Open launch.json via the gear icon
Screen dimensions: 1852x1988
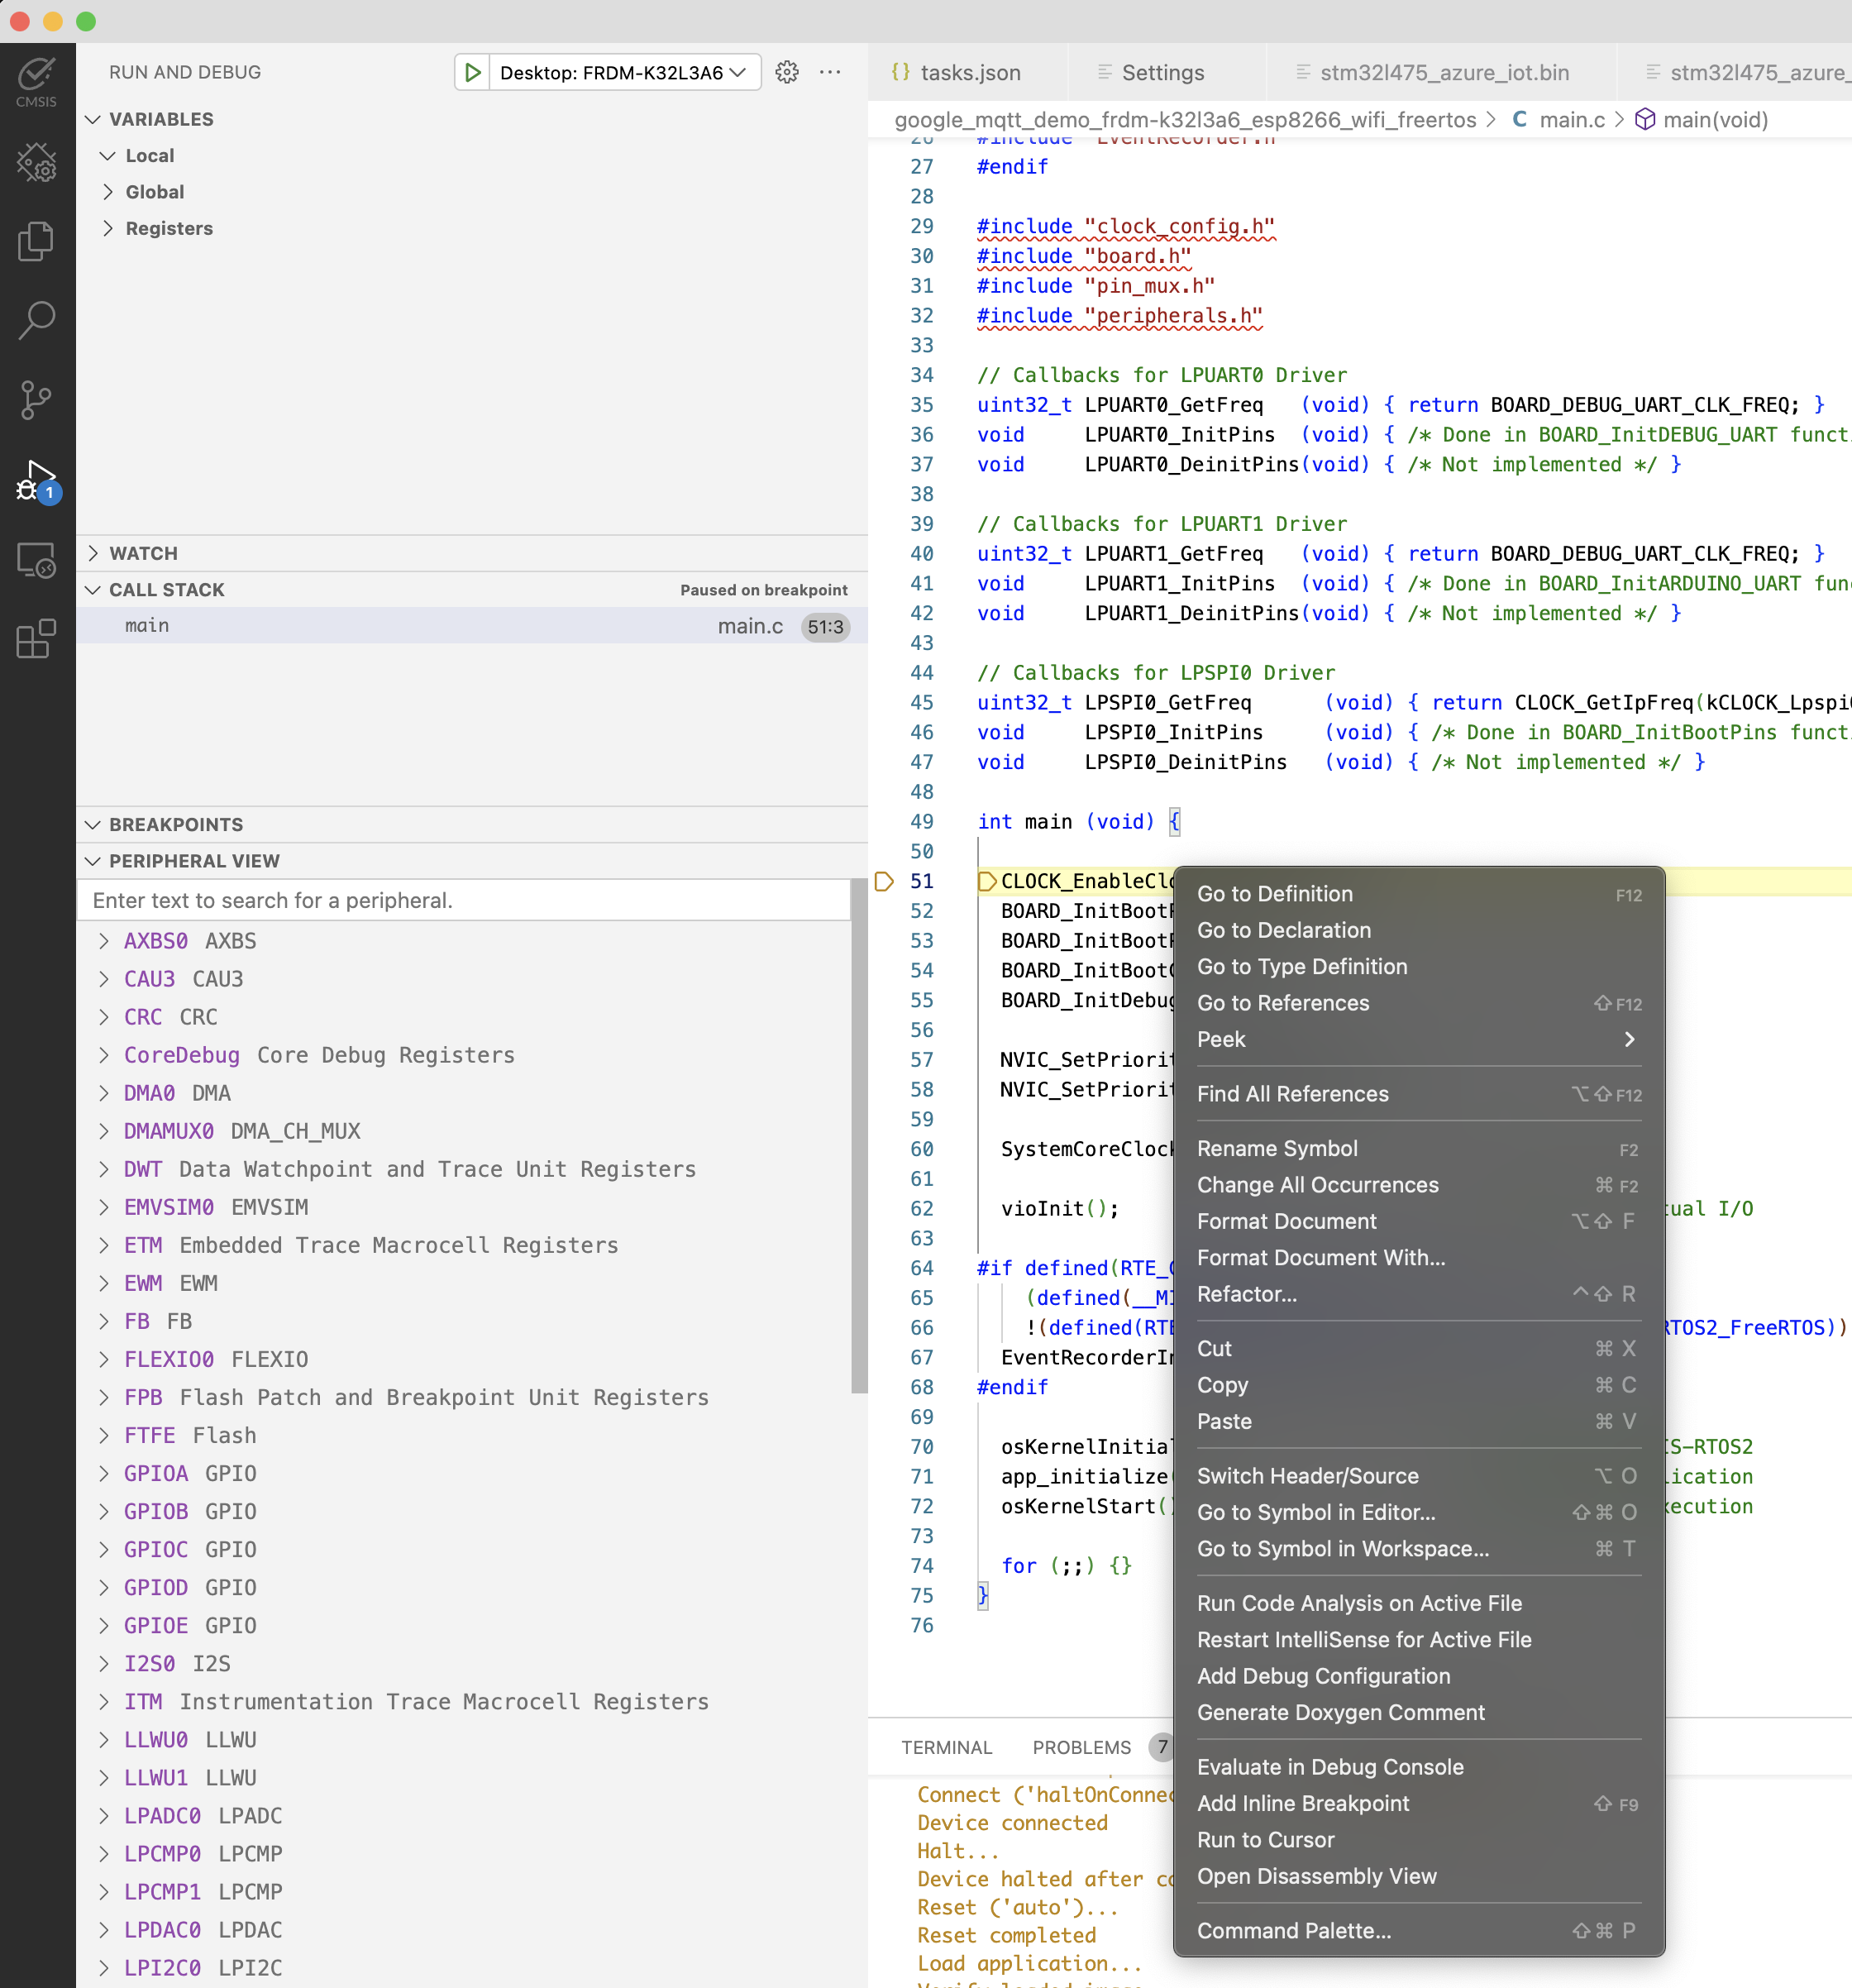tap(787, 73)
